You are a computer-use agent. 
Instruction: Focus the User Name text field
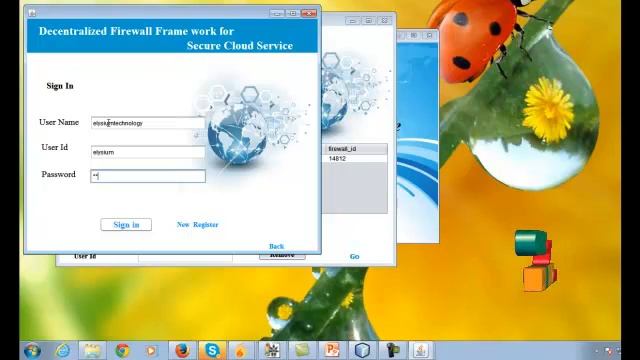point(148,123)
